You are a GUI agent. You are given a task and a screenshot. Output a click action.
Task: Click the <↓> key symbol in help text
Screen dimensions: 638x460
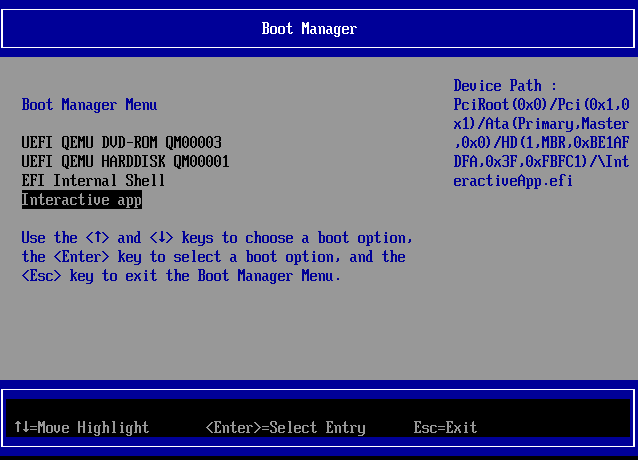[x=161, y=238]
